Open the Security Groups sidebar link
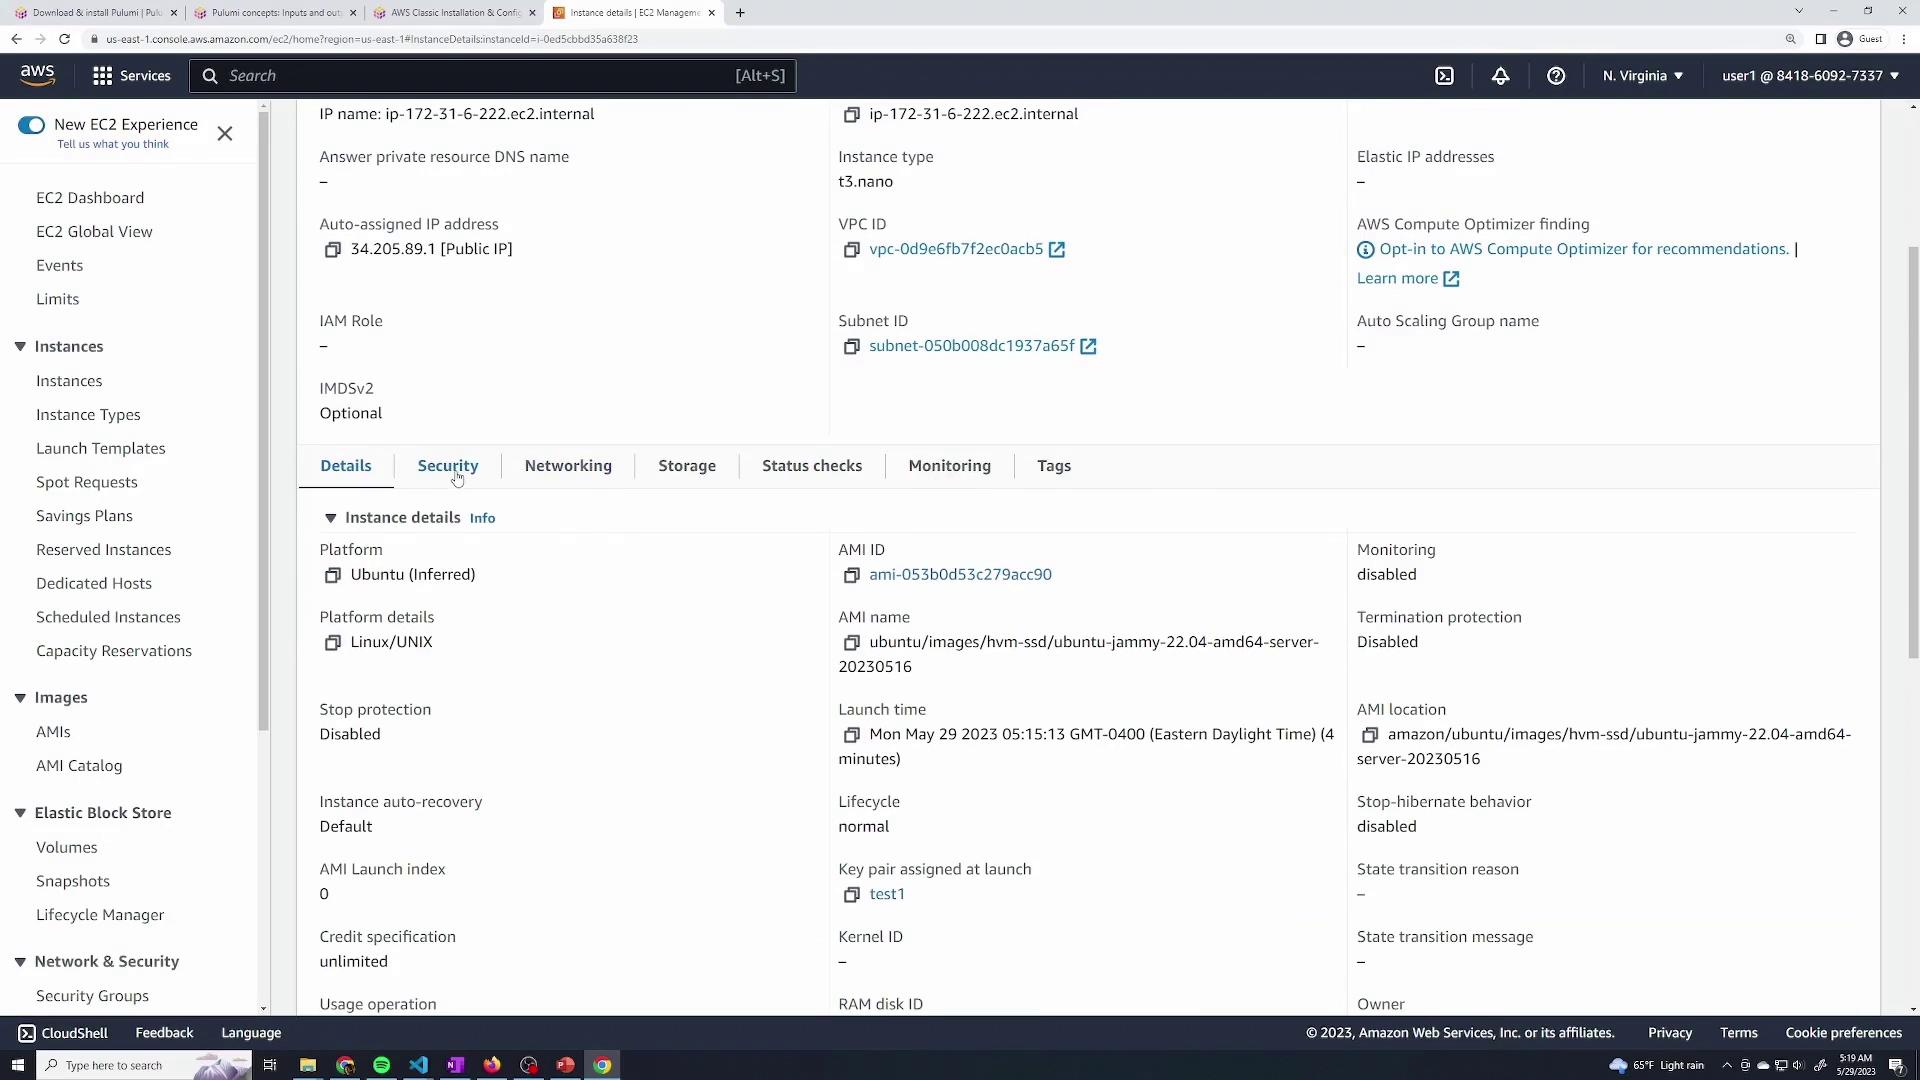1920x1080 pixels. click(x=92, y=996)
